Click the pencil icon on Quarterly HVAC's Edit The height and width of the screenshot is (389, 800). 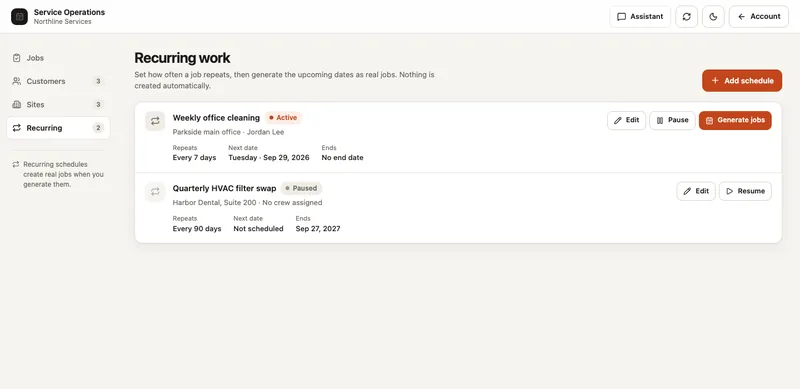[x=687, y=191]
